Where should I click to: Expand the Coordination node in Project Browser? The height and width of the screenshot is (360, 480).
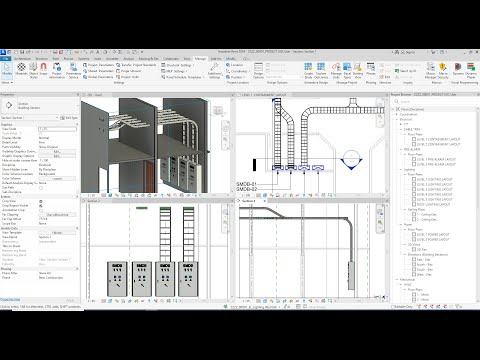pos(397,114)
